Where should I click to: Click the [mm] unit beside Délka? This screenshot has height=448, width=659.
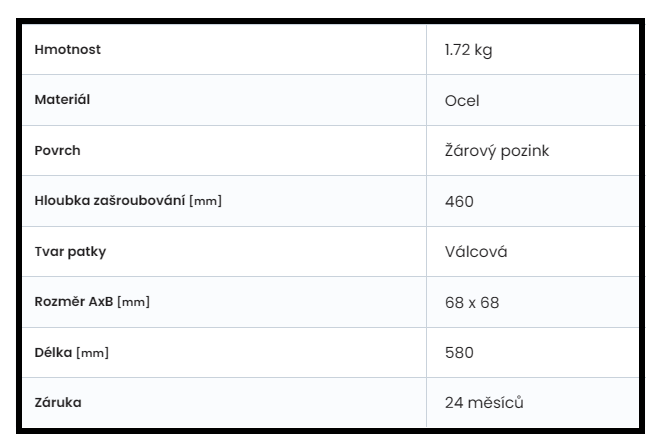coord(90,352)
